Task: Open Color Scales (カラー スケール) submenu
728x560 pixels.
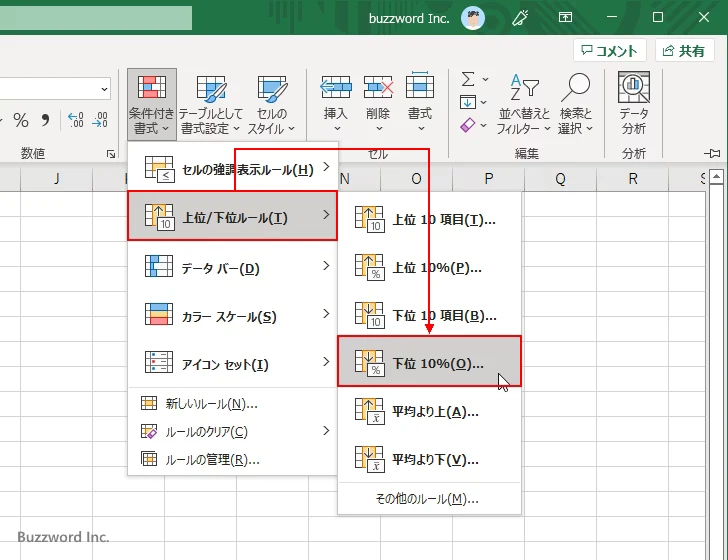Action: click(x=232, y=315)
